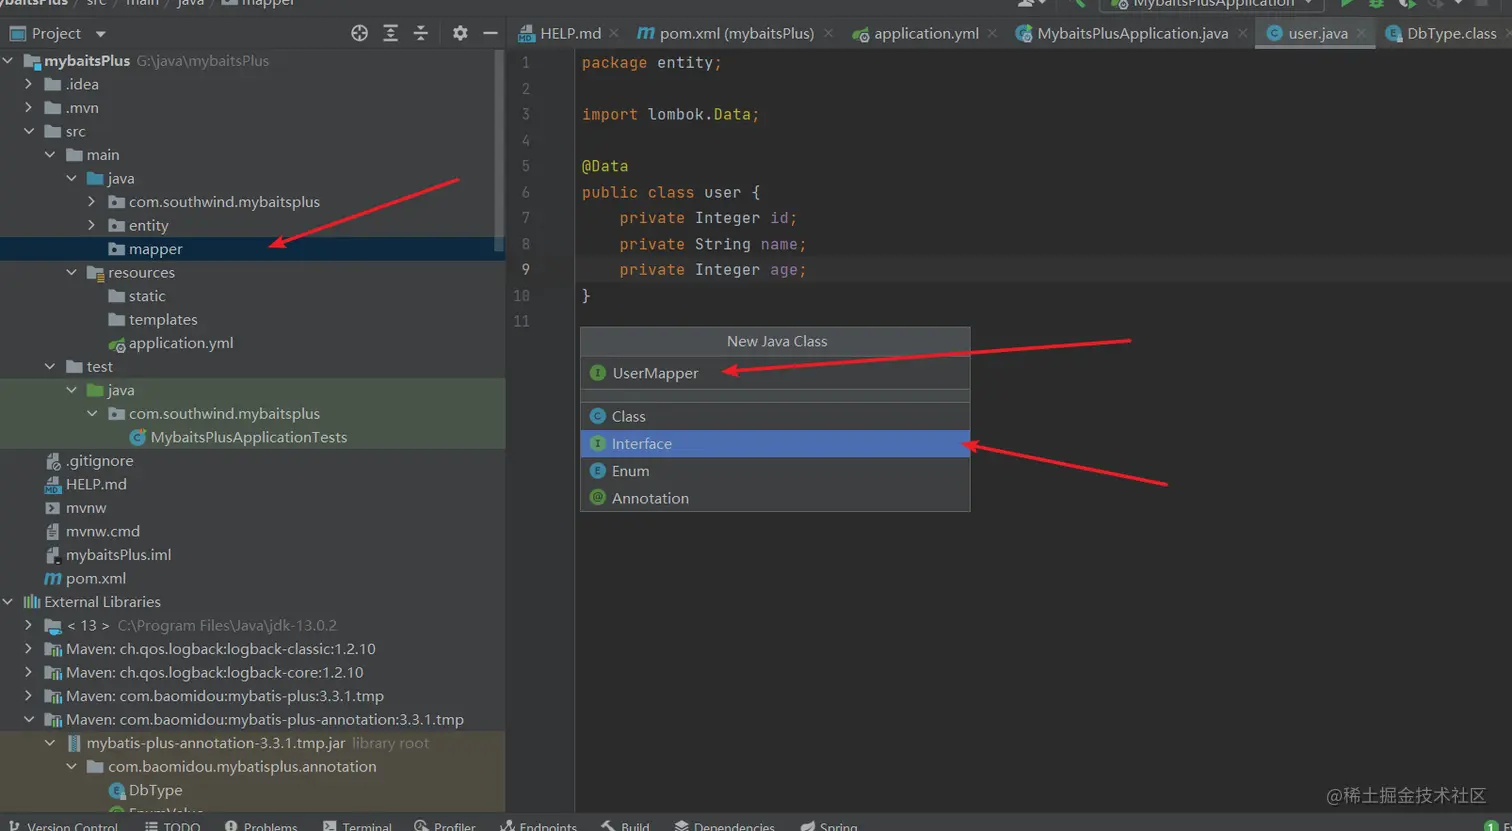This screenshot has height=831, width=1512.
Task: Open the Terminal tool window
Action: pos(357,826)
